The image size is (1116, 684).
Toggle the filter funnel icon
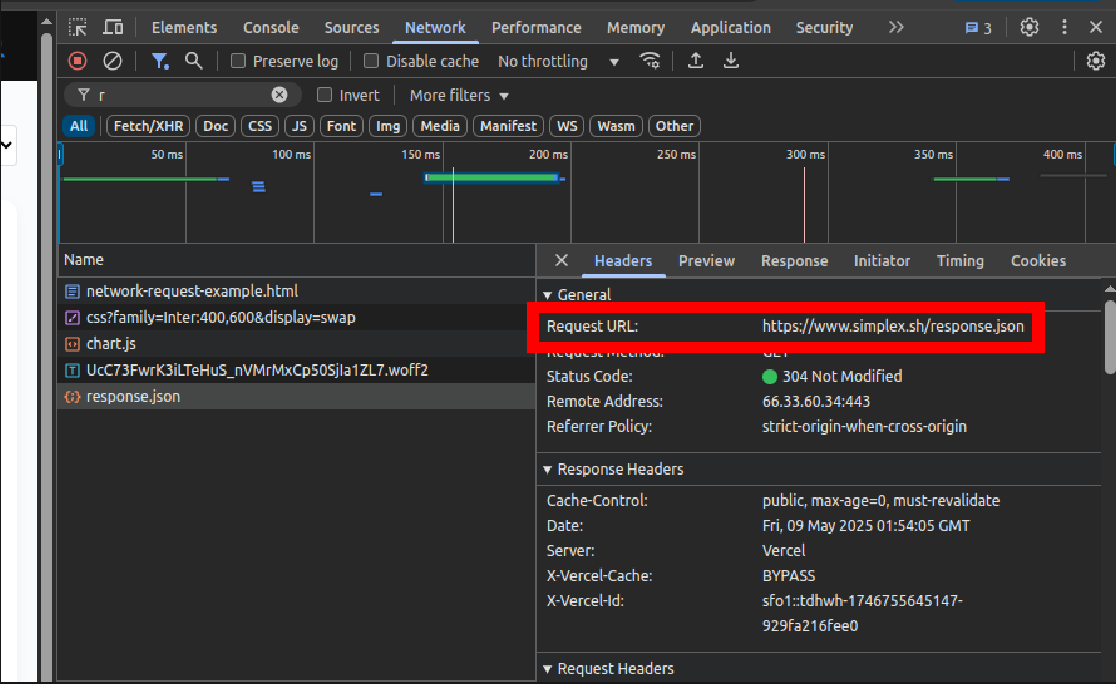click(159, 61)
